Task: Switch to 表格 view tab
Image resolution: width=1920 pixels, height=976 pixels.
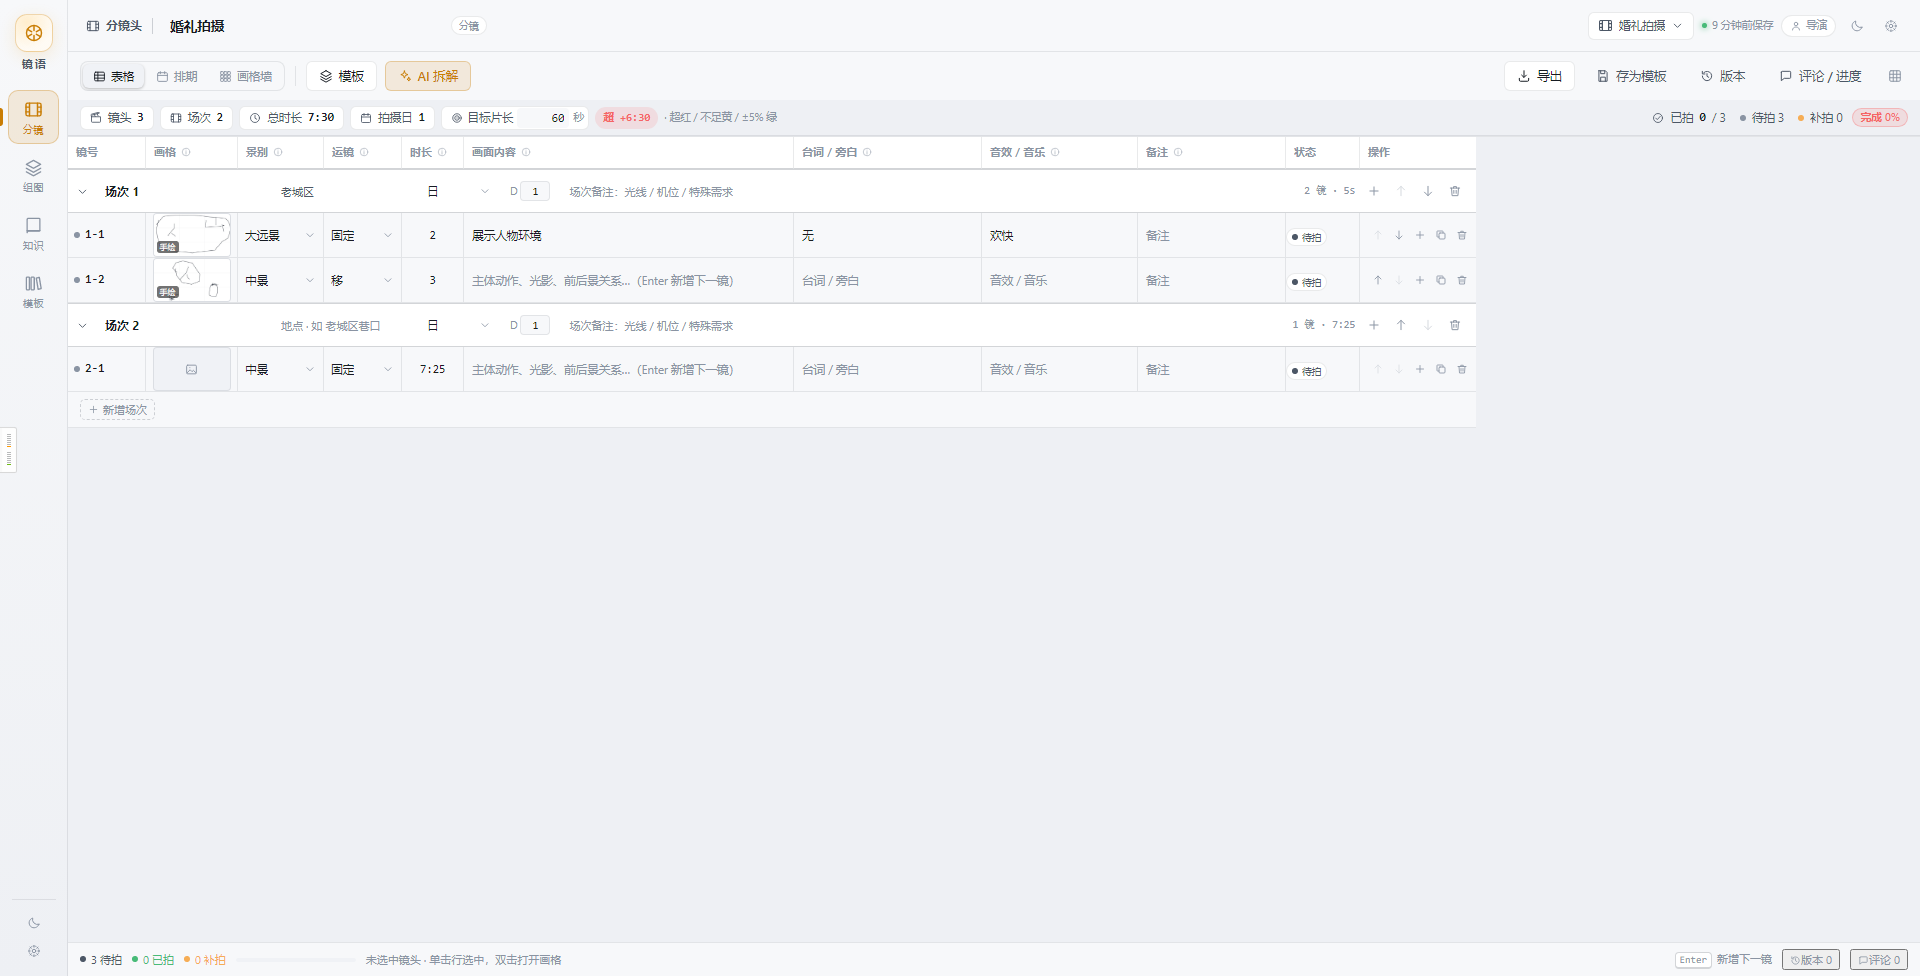Action: coord(114,76)
